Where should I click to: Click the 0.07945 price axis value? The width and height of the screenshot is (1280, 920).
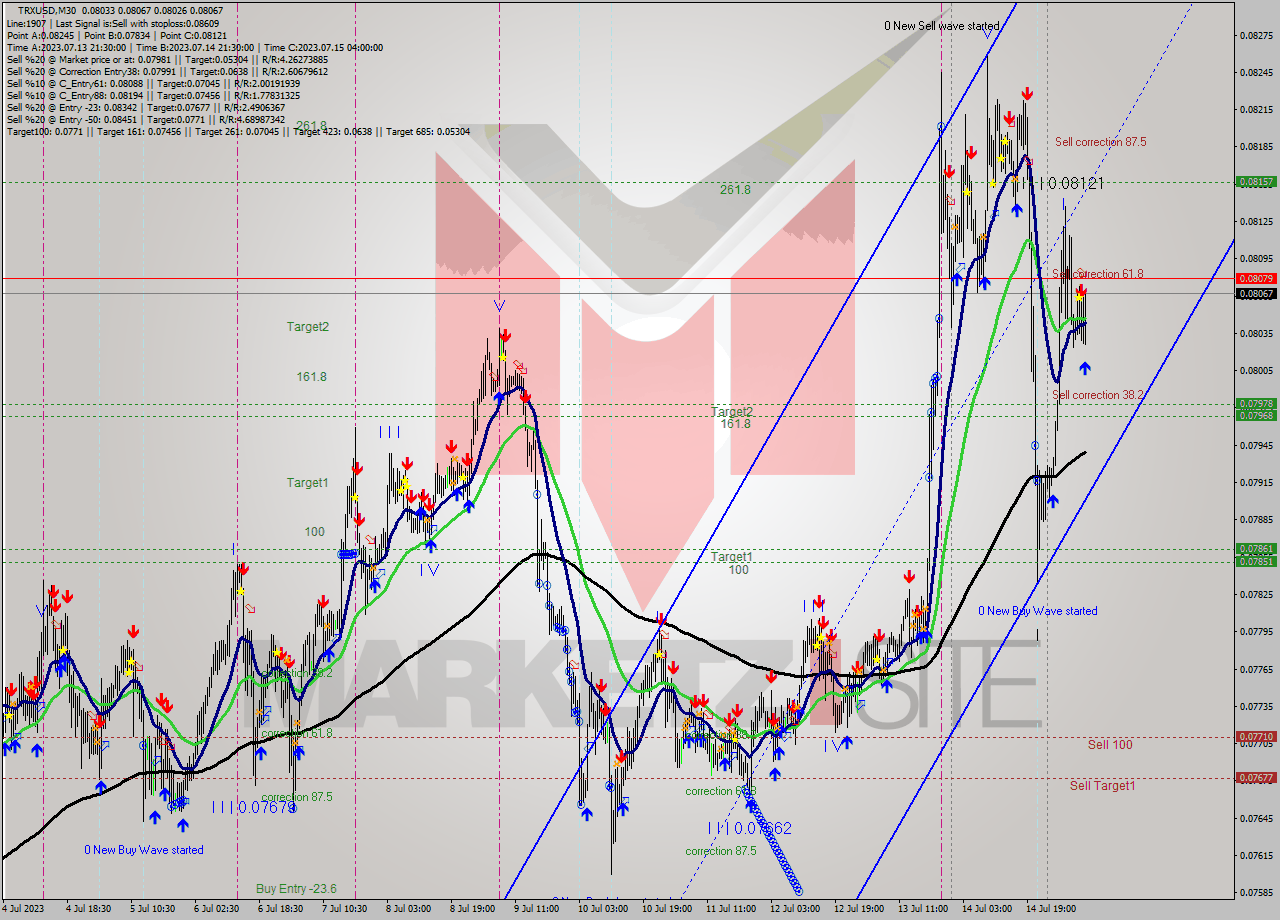[x=1255, y=445]
